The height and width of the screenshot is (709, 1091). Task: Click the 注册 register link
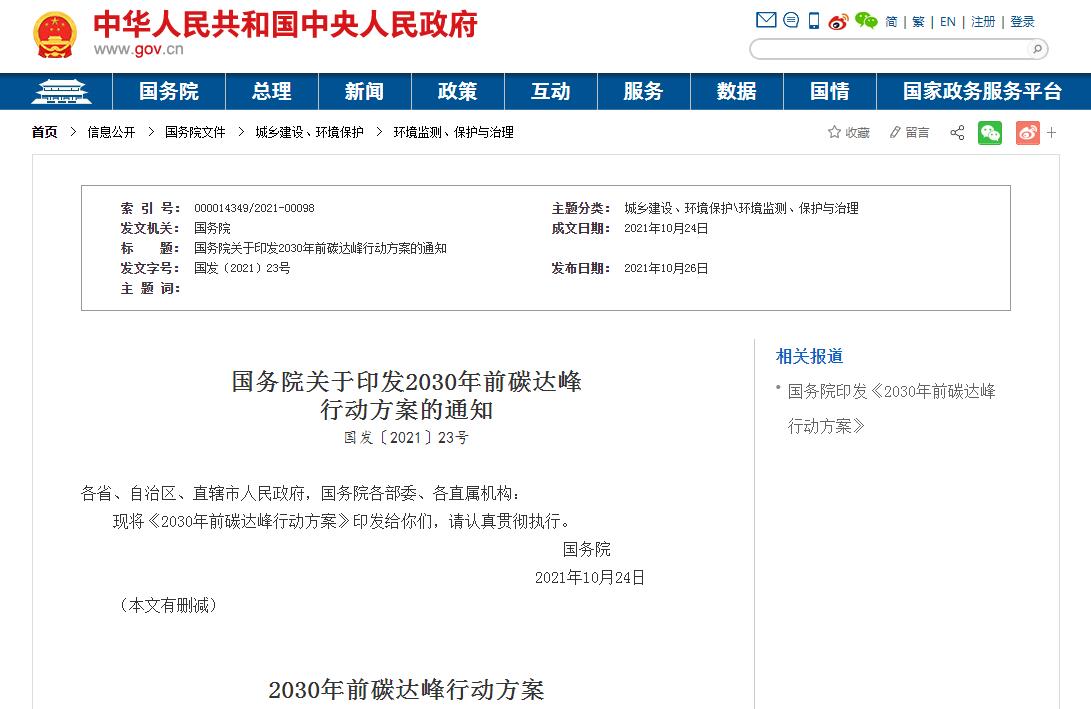click(x=983, y=22)
